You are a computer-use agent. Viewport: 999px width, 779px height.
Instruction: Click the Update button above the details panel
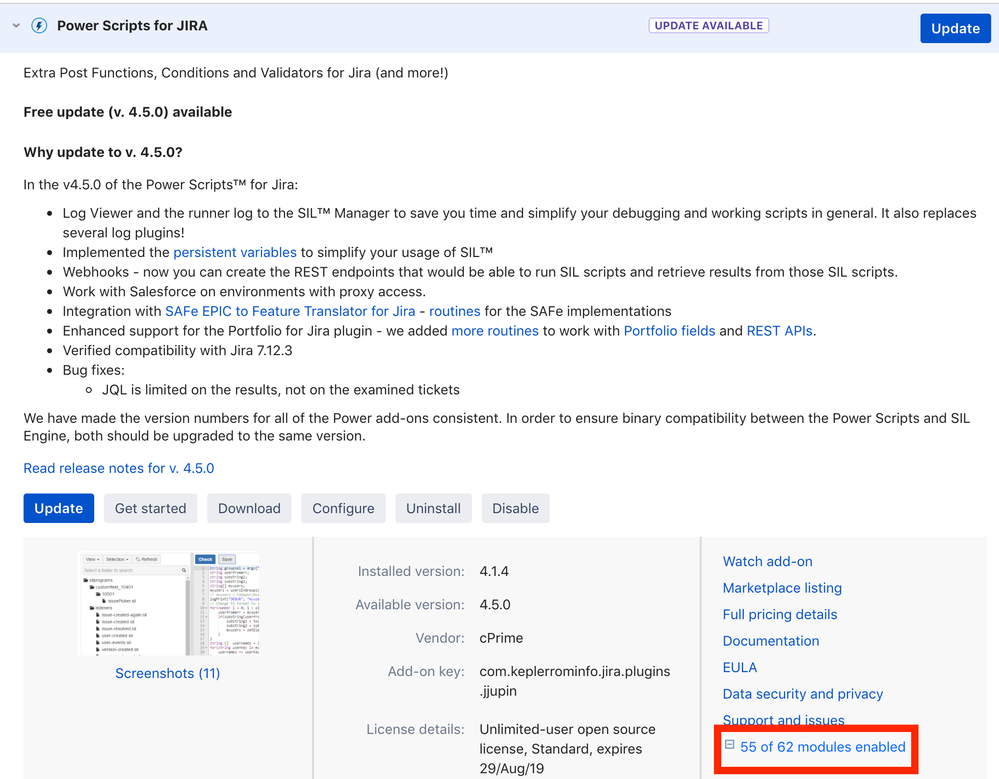pyautogui.click(x=59, y=508)
